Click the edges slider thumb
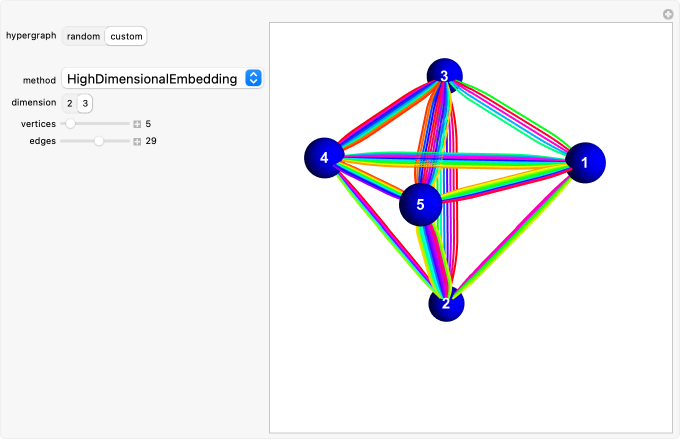 pos(99,142)
